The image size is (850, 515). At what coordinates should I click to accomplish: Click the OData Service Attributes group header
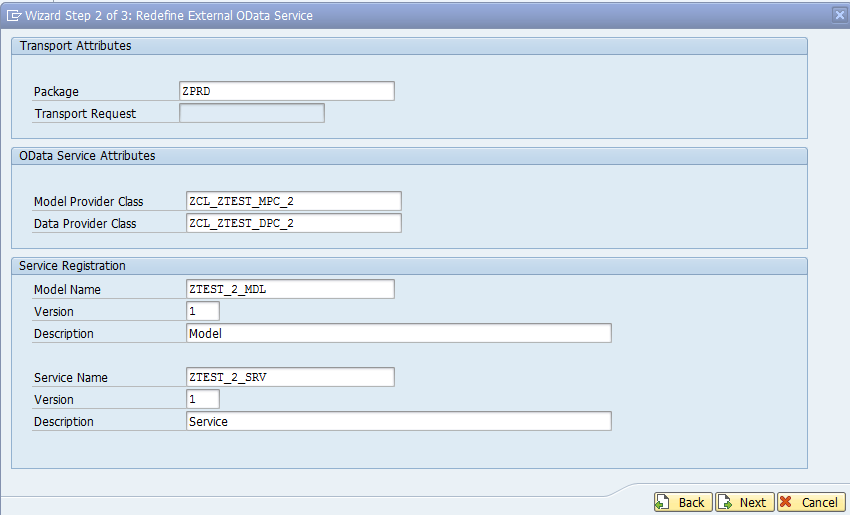(87, 156)
